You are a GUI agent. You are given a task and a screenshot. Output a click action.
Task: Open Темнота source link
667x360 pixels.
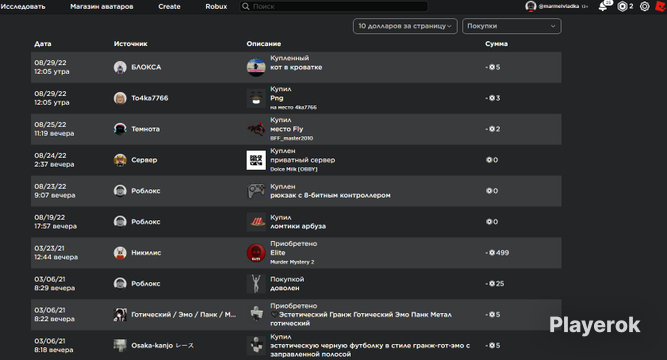145,129
